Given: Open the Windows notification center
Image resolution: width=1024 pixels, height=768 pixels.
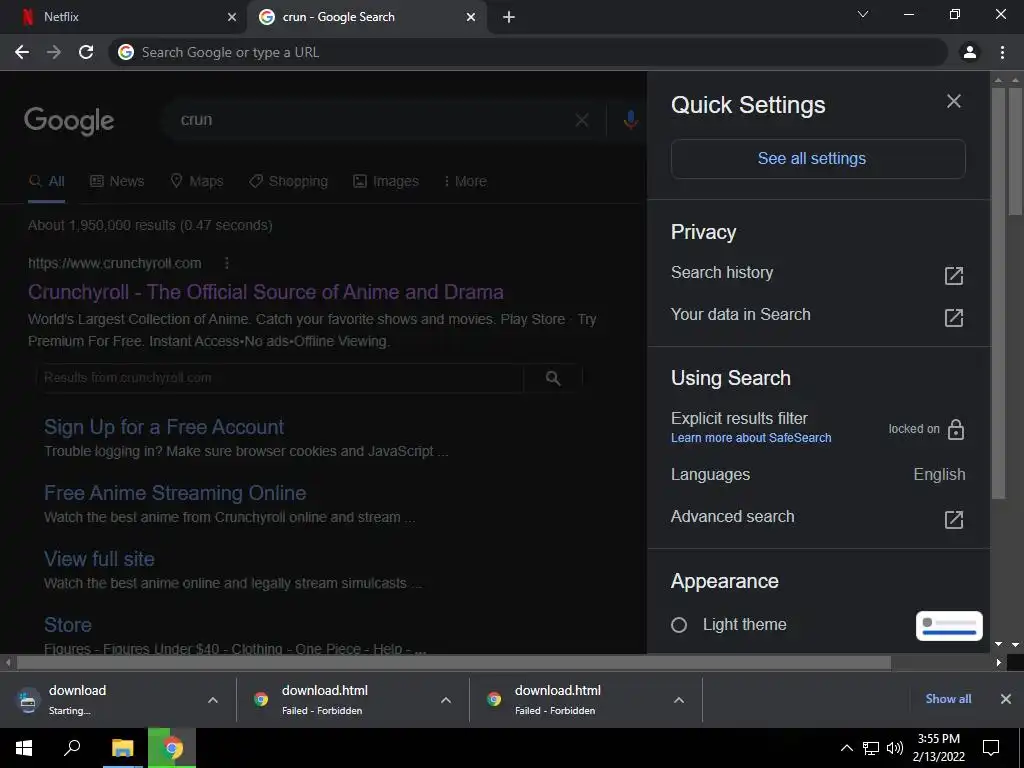Looking at the screenshot, I should (991, 748).
